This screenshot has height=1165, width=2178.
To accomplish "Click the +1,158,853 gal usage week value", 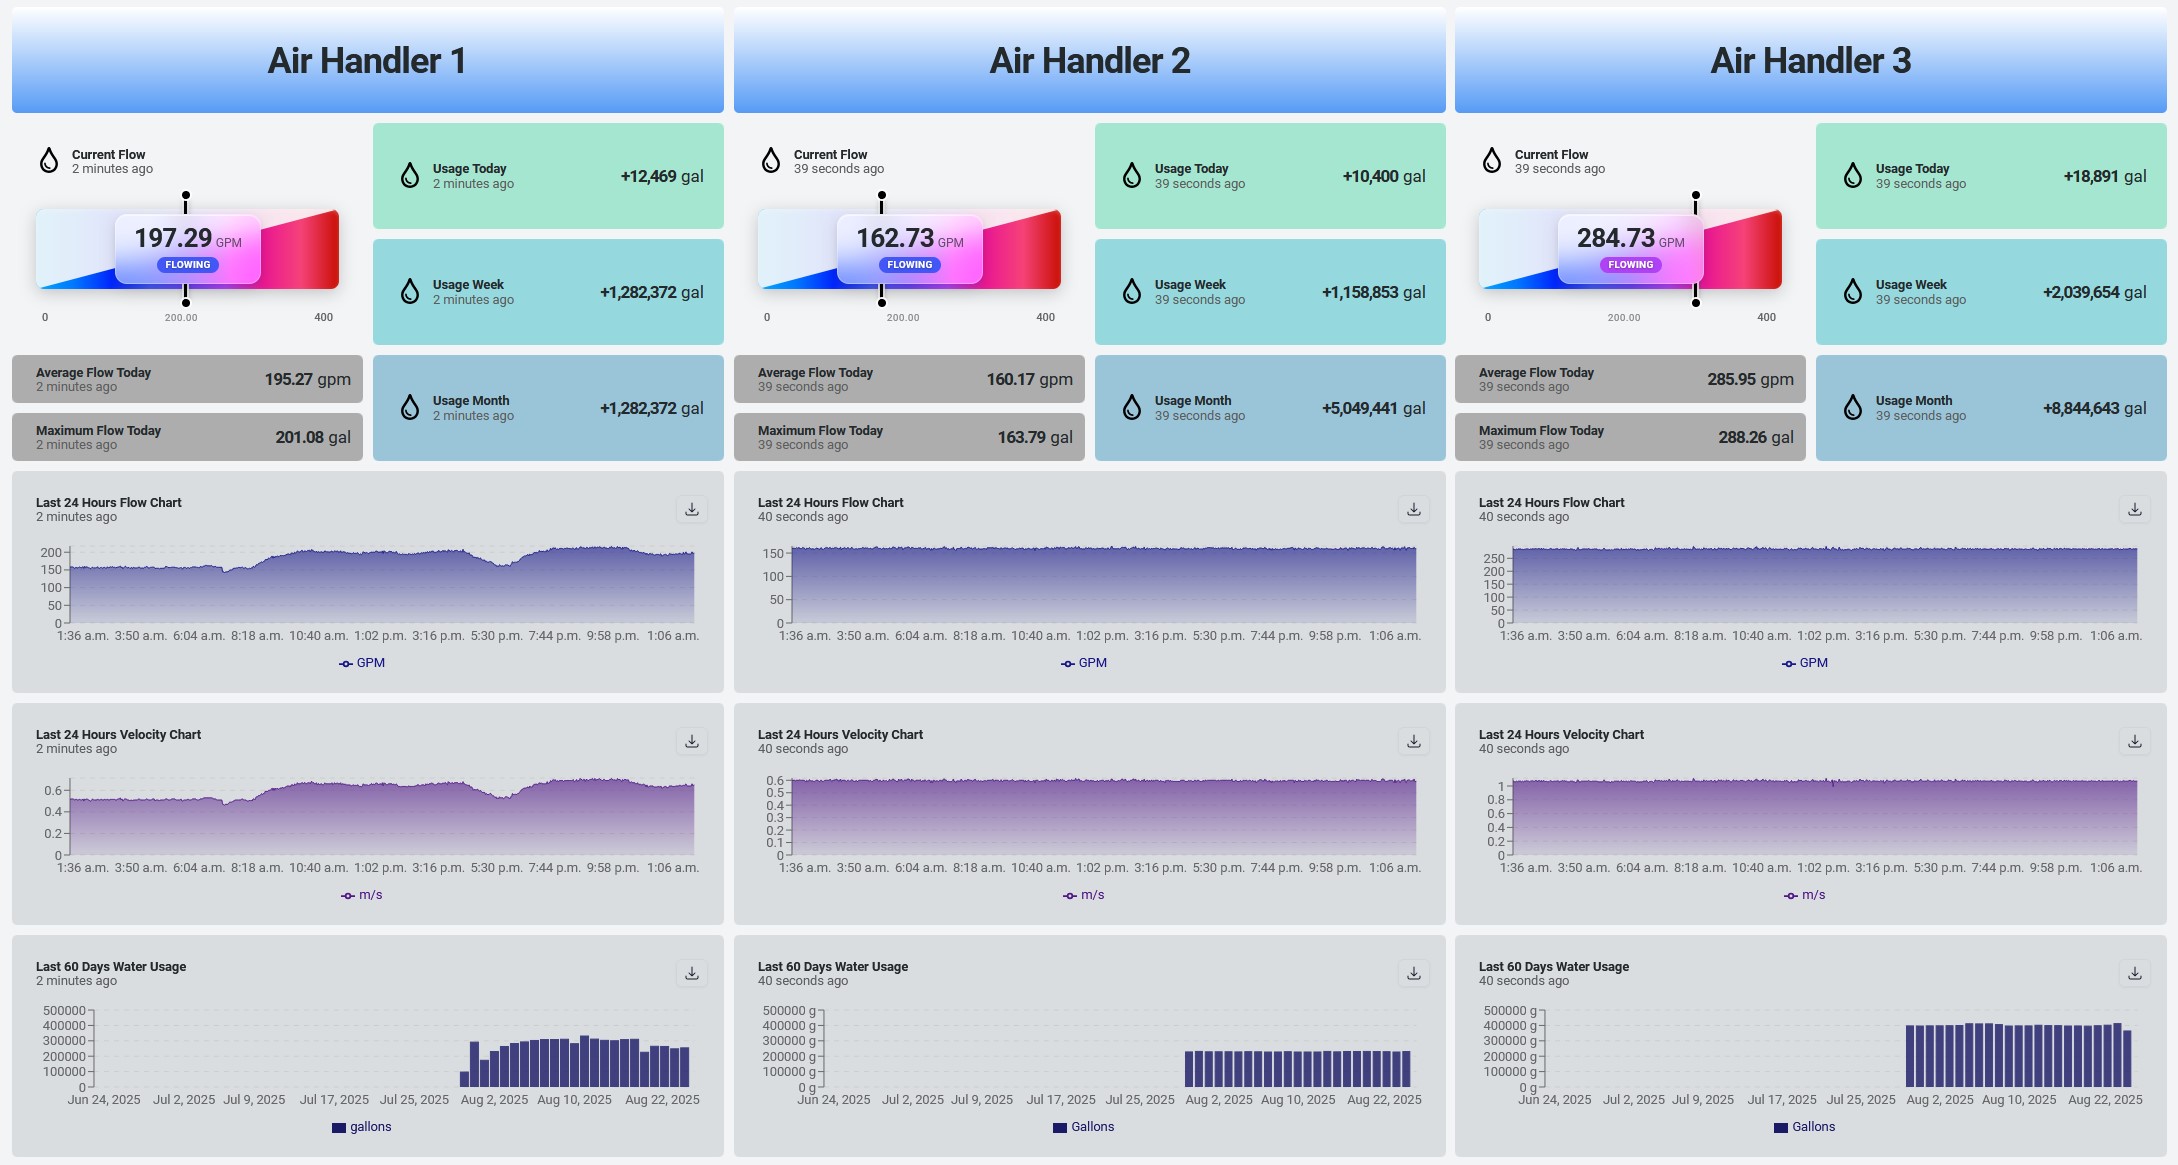I will (x=1374, y=292).
